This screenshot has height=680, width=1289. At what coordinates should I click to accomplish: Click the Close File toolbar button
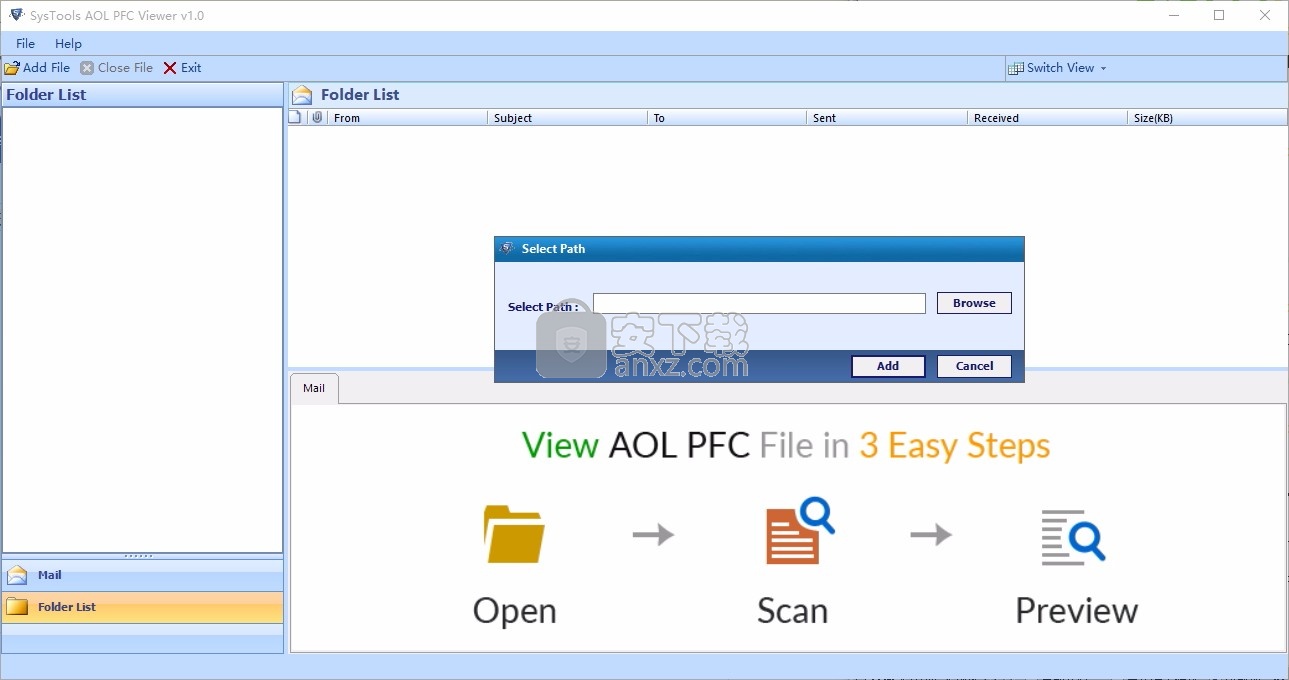(117, 68)
